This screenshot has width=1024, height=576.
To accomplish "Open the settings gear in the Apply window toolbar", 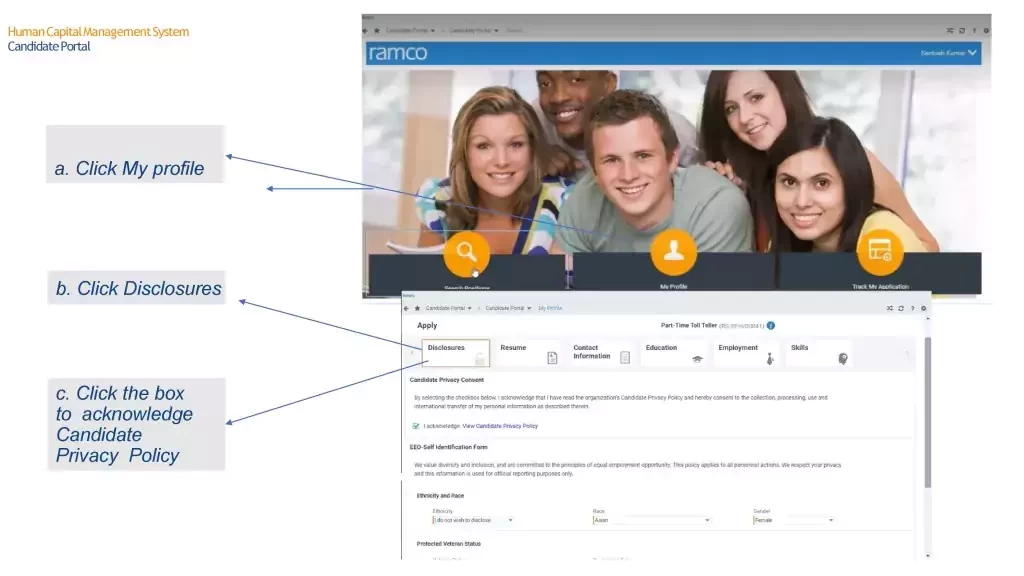I will [x=923, y=308].
